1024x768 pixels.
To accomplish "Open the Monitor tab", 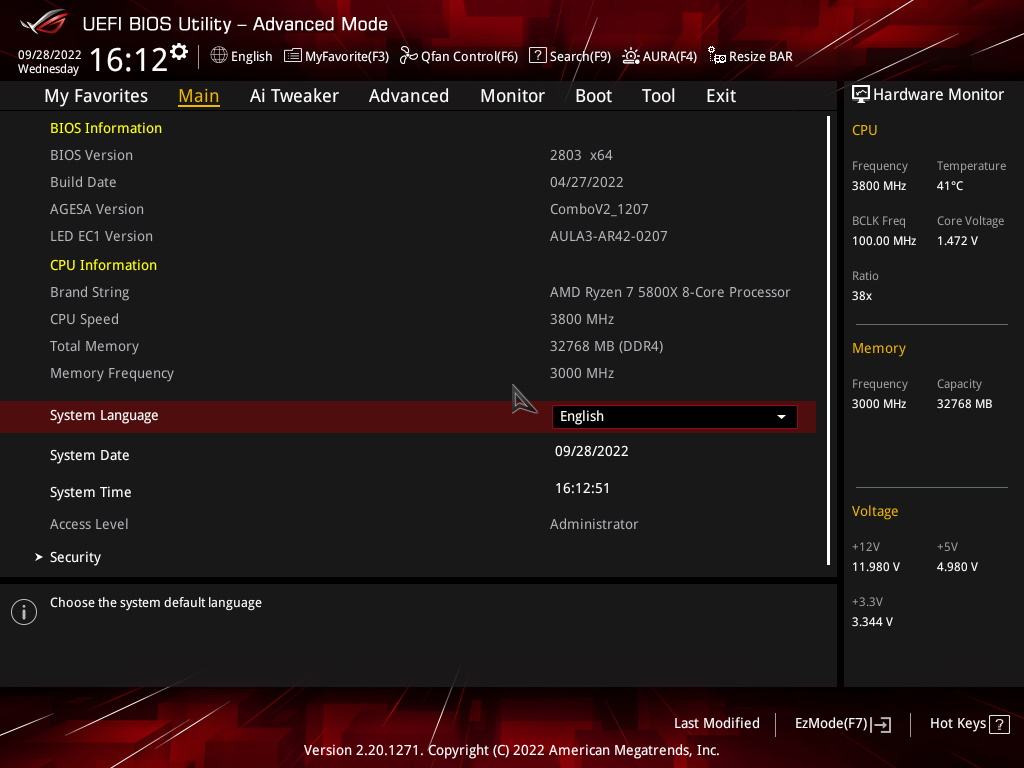I will coord(512,96).
